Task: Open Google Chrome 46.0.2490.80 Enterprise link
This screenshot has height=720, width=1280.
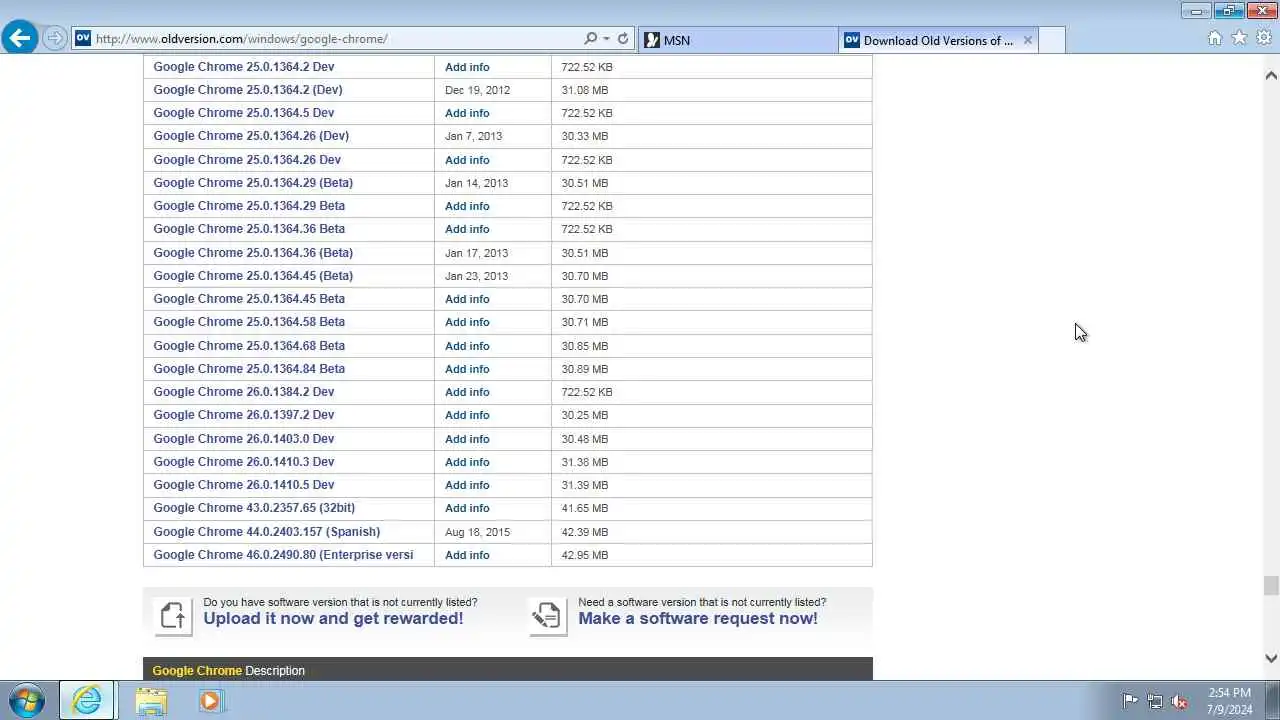Action: point(283,555)
